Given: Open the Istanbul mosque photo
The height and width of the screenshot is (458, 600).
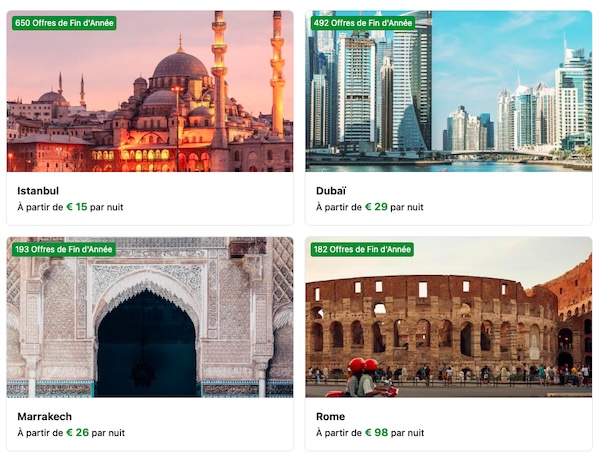Looking at the screenshot, I should [150, 91].
